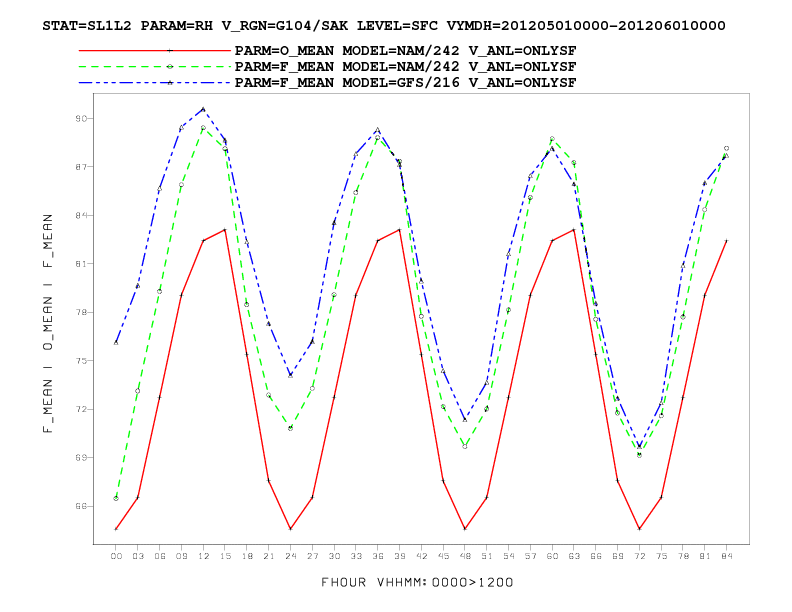The width and height of the screenshot is (792, 612).
Task: Click x-axis forecast hour 36
Action: 378,556
